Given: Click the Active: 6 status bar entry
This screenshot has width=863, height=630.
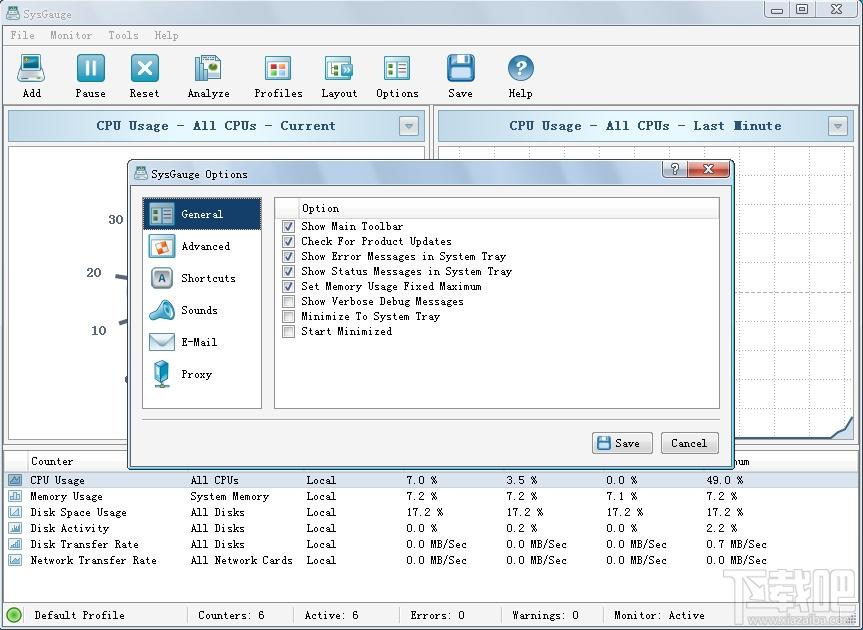Looking at the screenshot, I should click(331, 615).
